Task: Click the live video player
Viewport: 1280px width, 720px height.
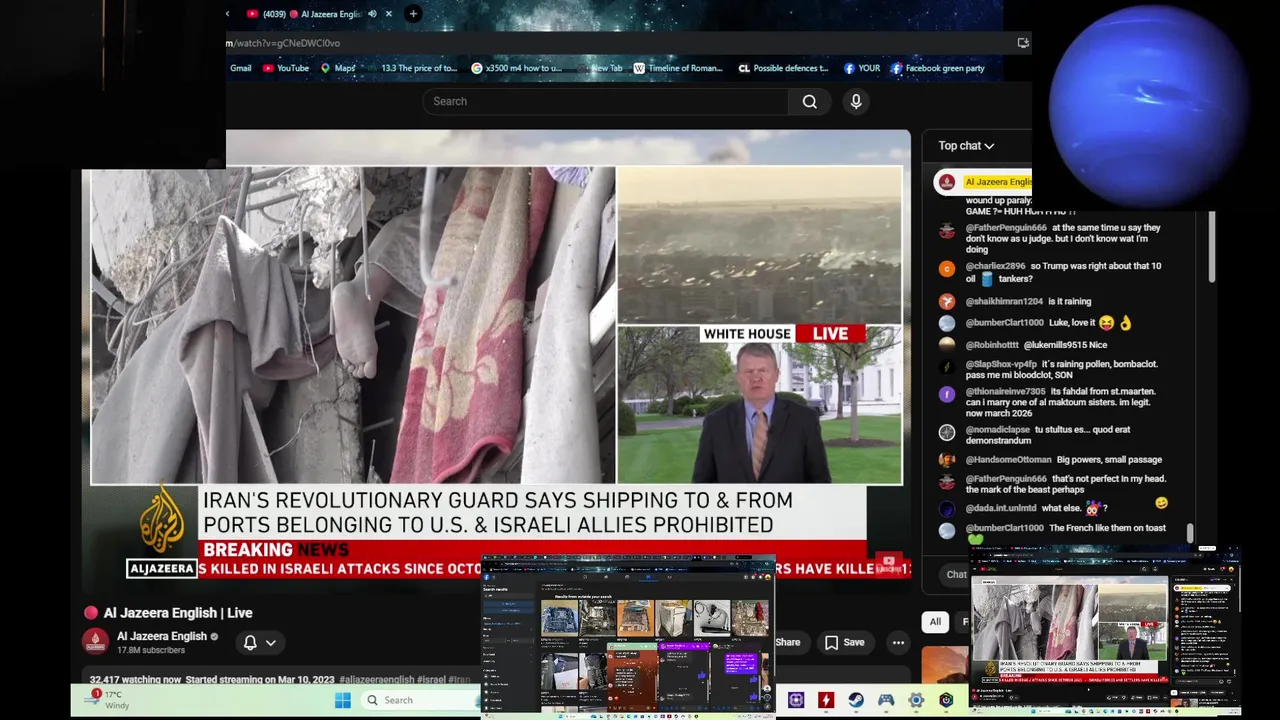Action: click(496, 355)
